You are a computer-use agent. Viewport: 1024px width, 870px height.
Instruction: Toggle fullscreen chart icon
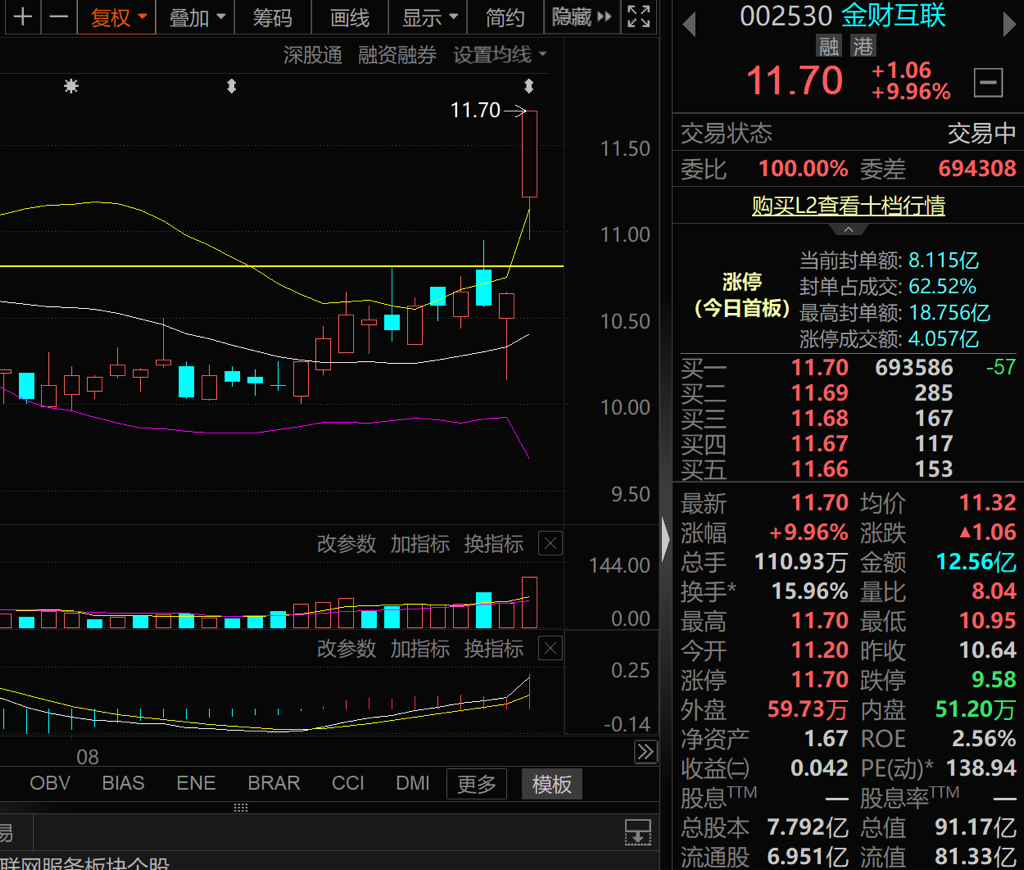coord(638,17)
